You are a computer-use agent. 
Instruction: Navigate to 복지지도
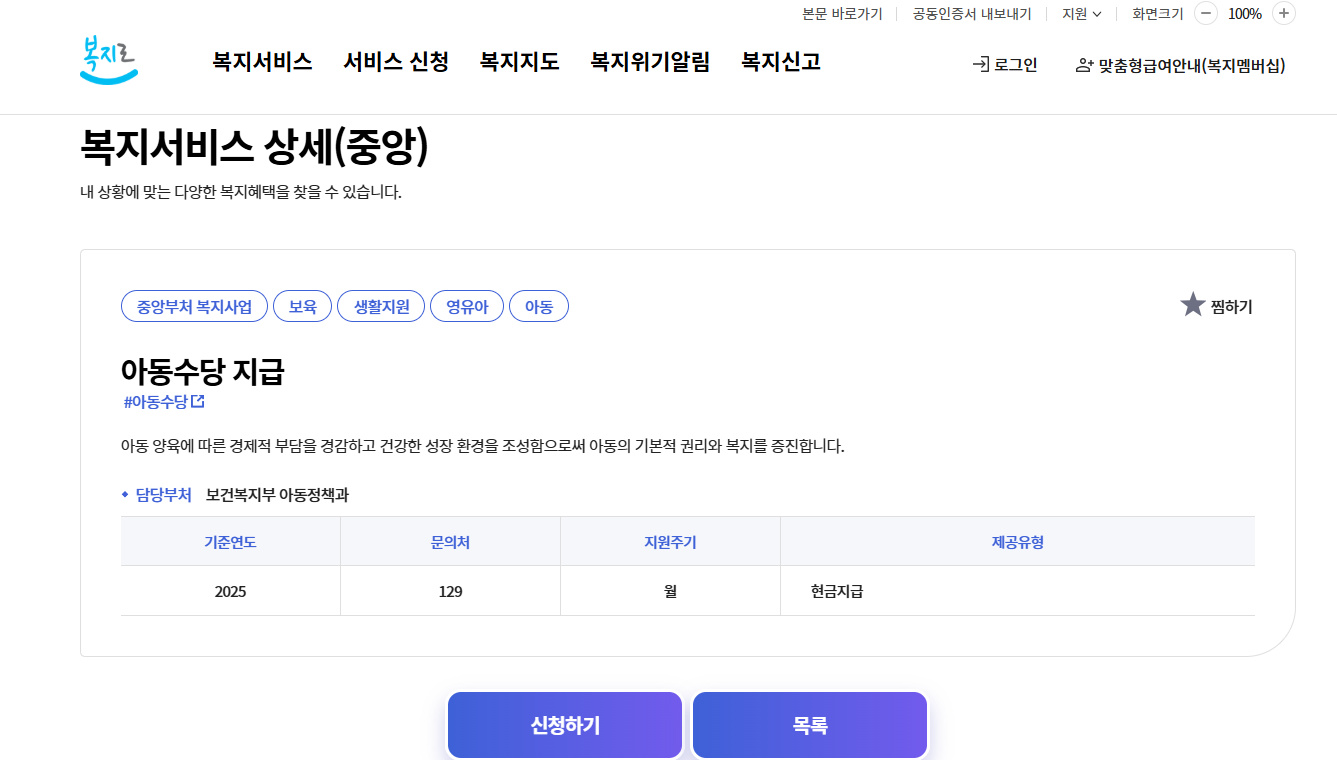tap(519, 61)
